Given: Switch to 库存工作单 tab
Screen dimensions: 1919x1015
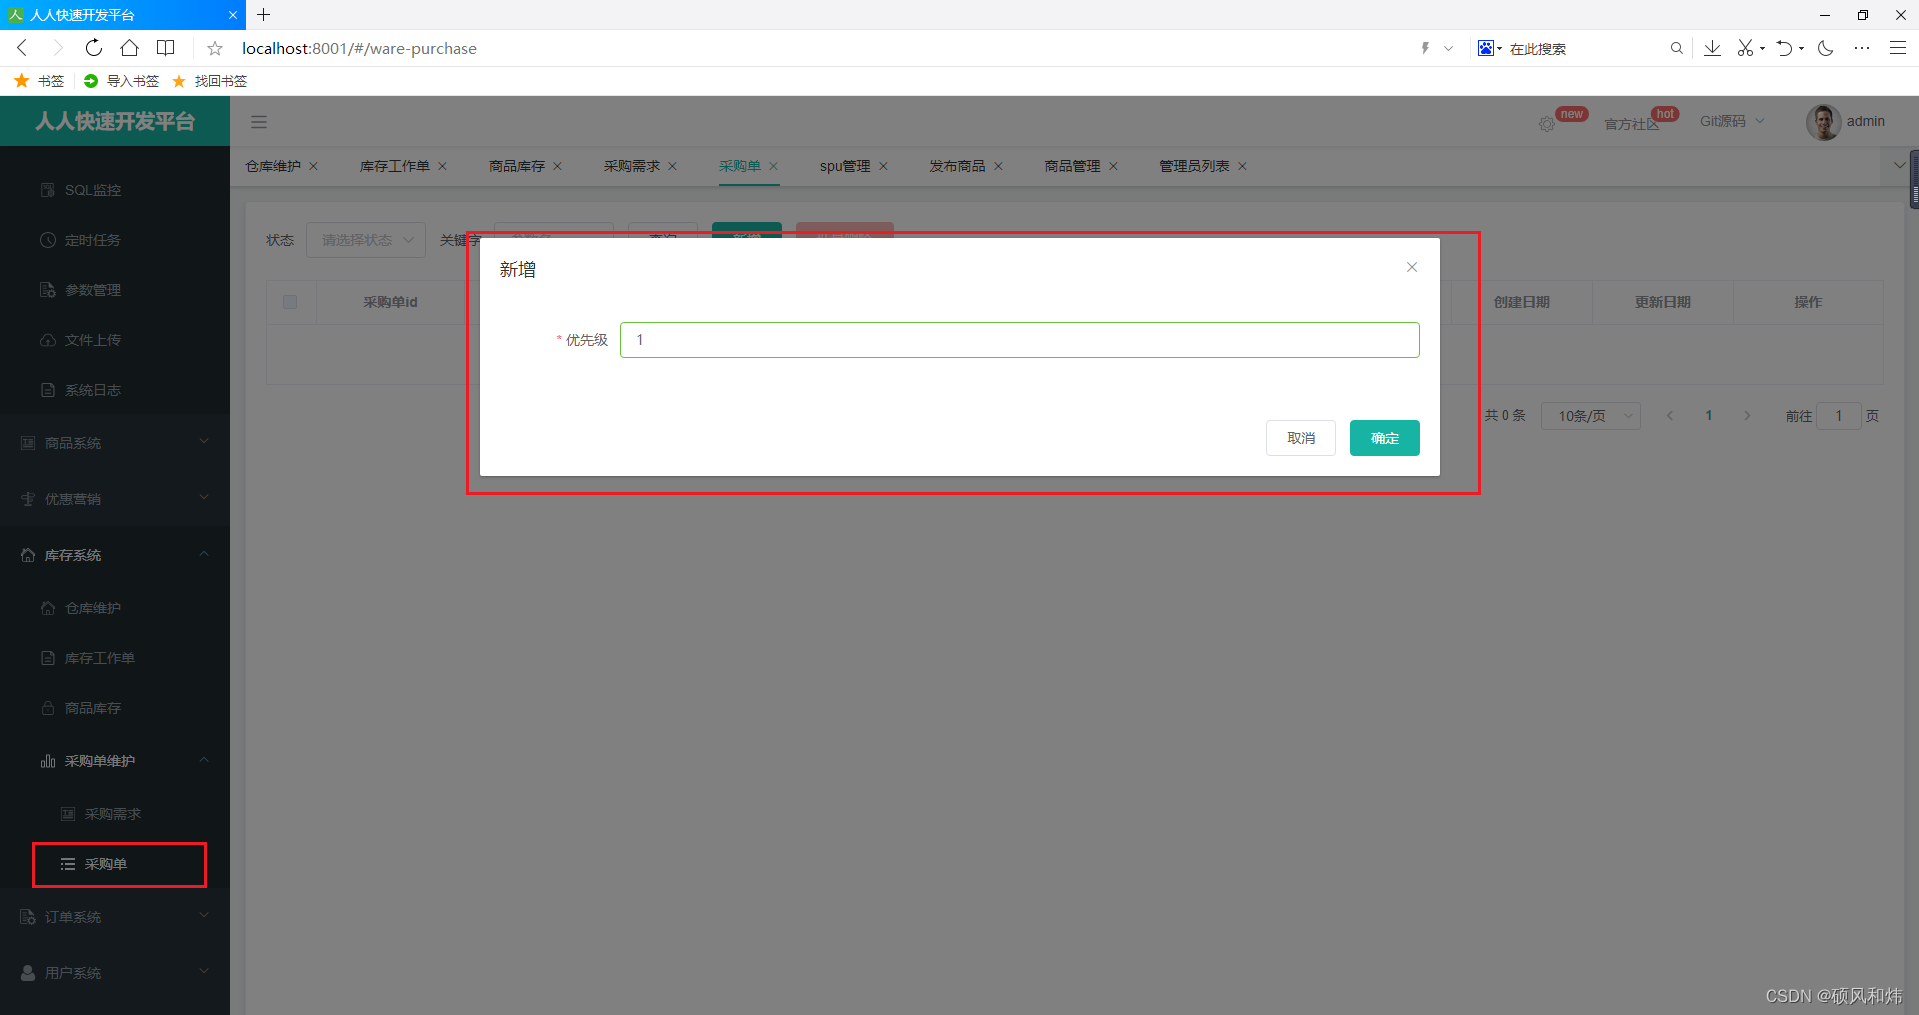Looking at the screenshot, I should (x=395, y=166).
